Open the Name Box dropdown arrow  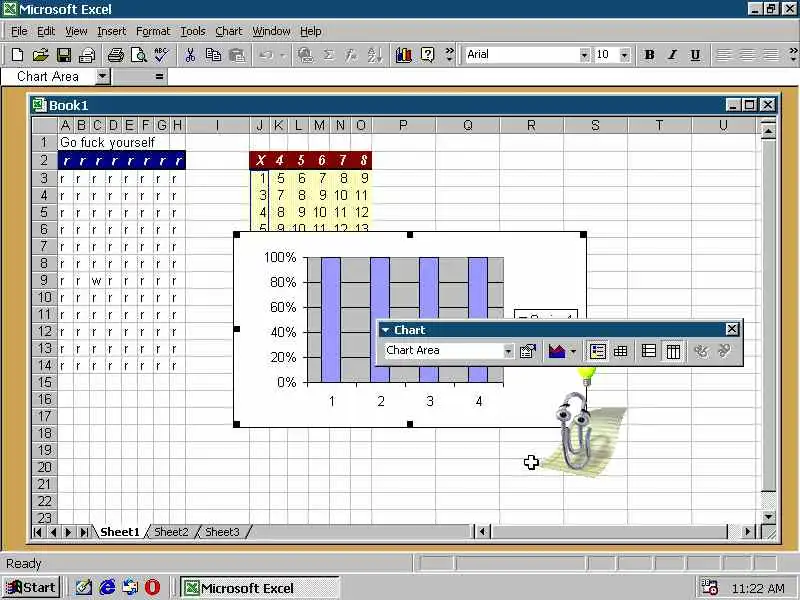pos(103,77)
